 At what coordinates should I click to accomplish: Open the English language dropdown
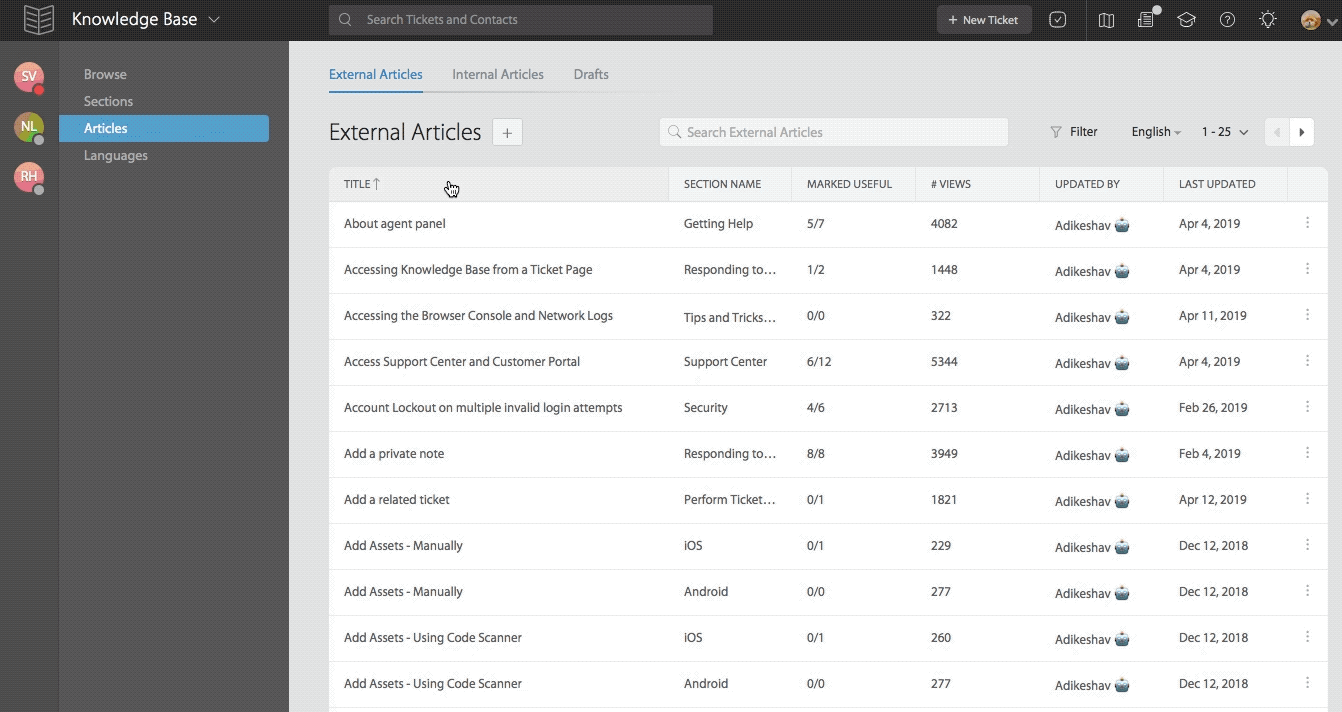[x=1156, y=132]
